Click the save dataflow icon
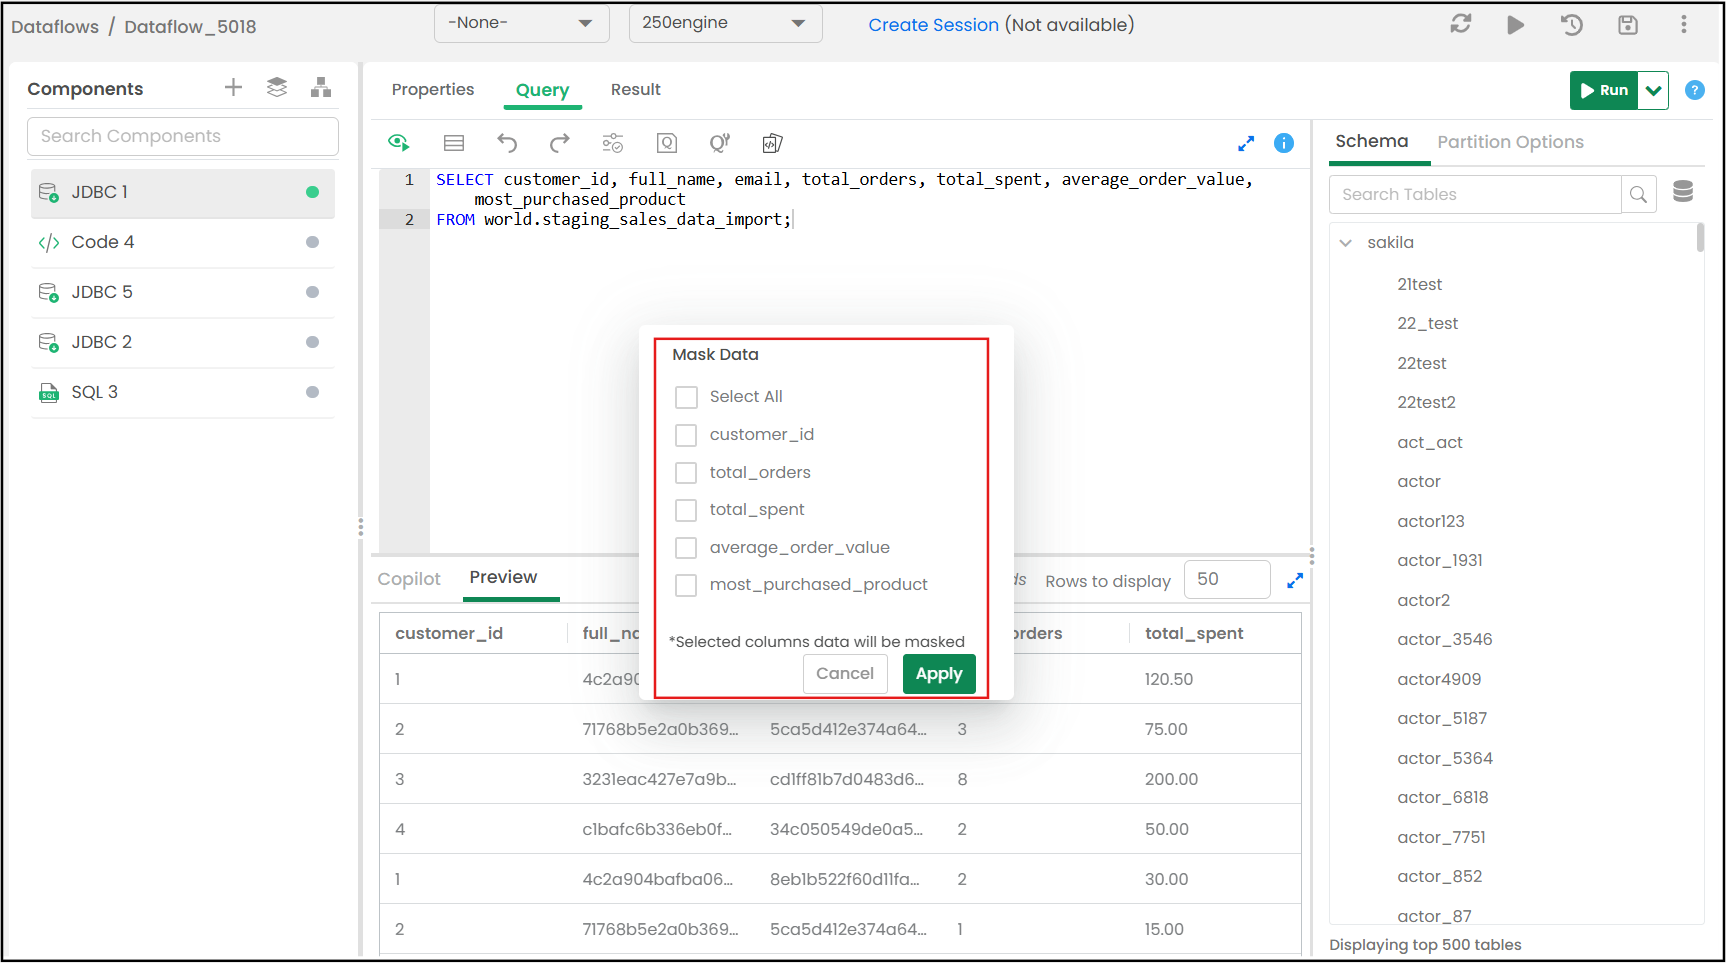The width and height of the screenshot is (1726, 963). pos(1628,25)
